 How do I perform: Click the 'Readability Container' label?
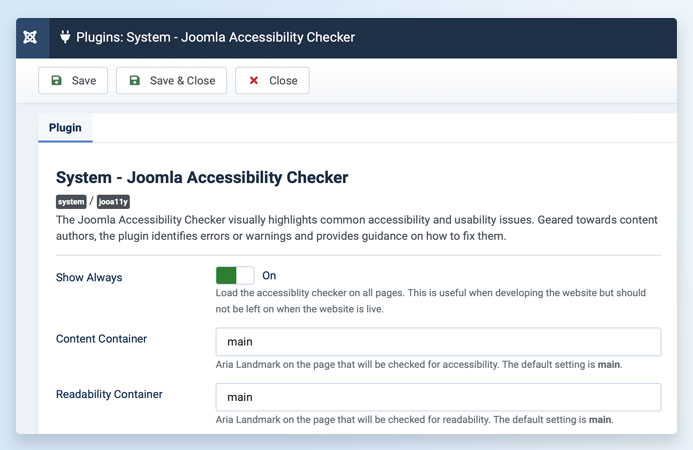(x=109, y=394)
